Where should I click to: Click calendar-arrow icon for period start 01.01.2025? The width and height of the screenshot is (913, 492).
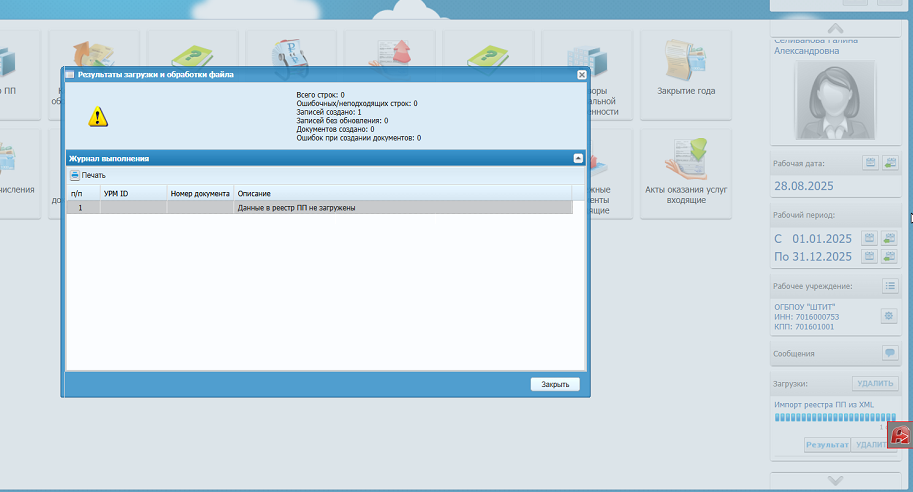click(x=889, y=238)
